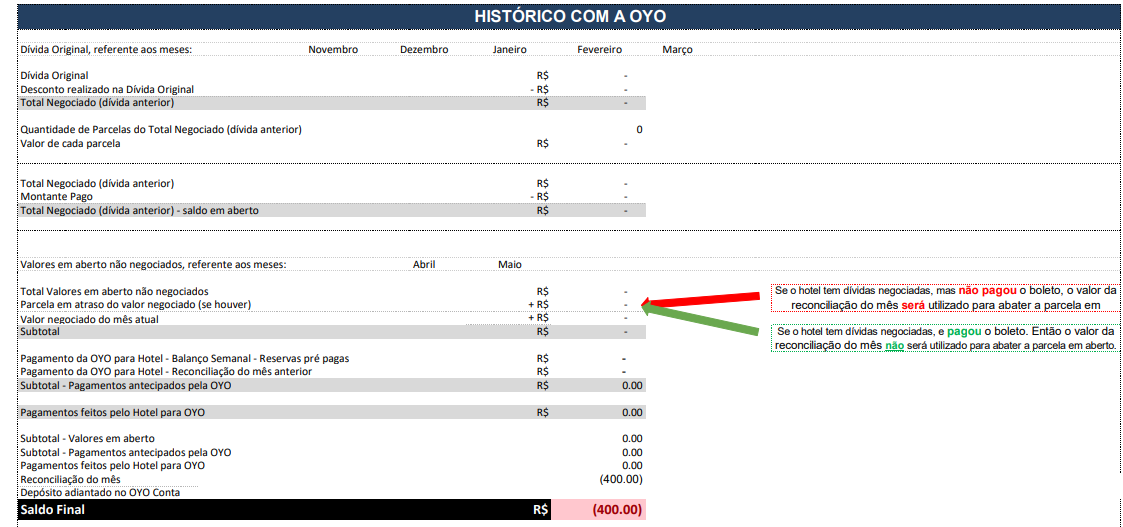Click the 'Depósito adiantado no OYO Conta' label
This screenshot has height=527, width=1123.
pos(100,493)
